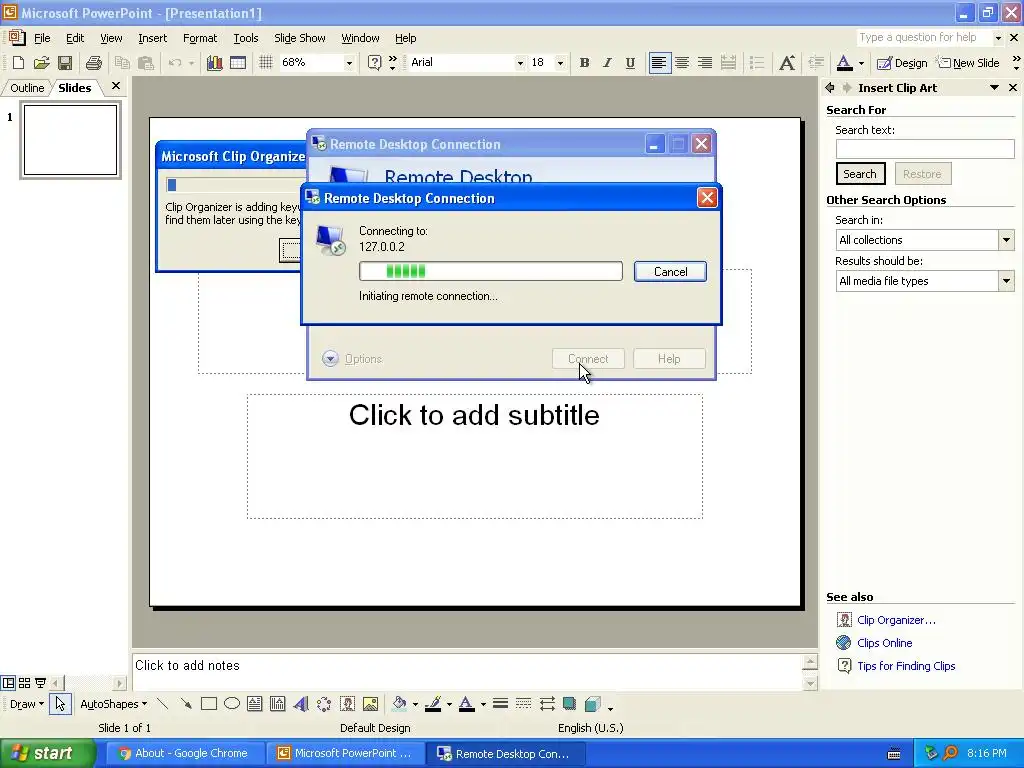Click the Search text input field
The image size is (1024, 768).
click(x=925, y=149)
